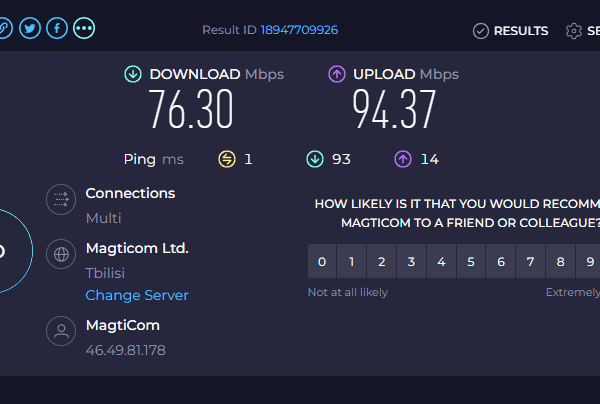This screenshot has width=600, height=404.
Task: Share result via Twitter icon
Action: click(30, 28)
